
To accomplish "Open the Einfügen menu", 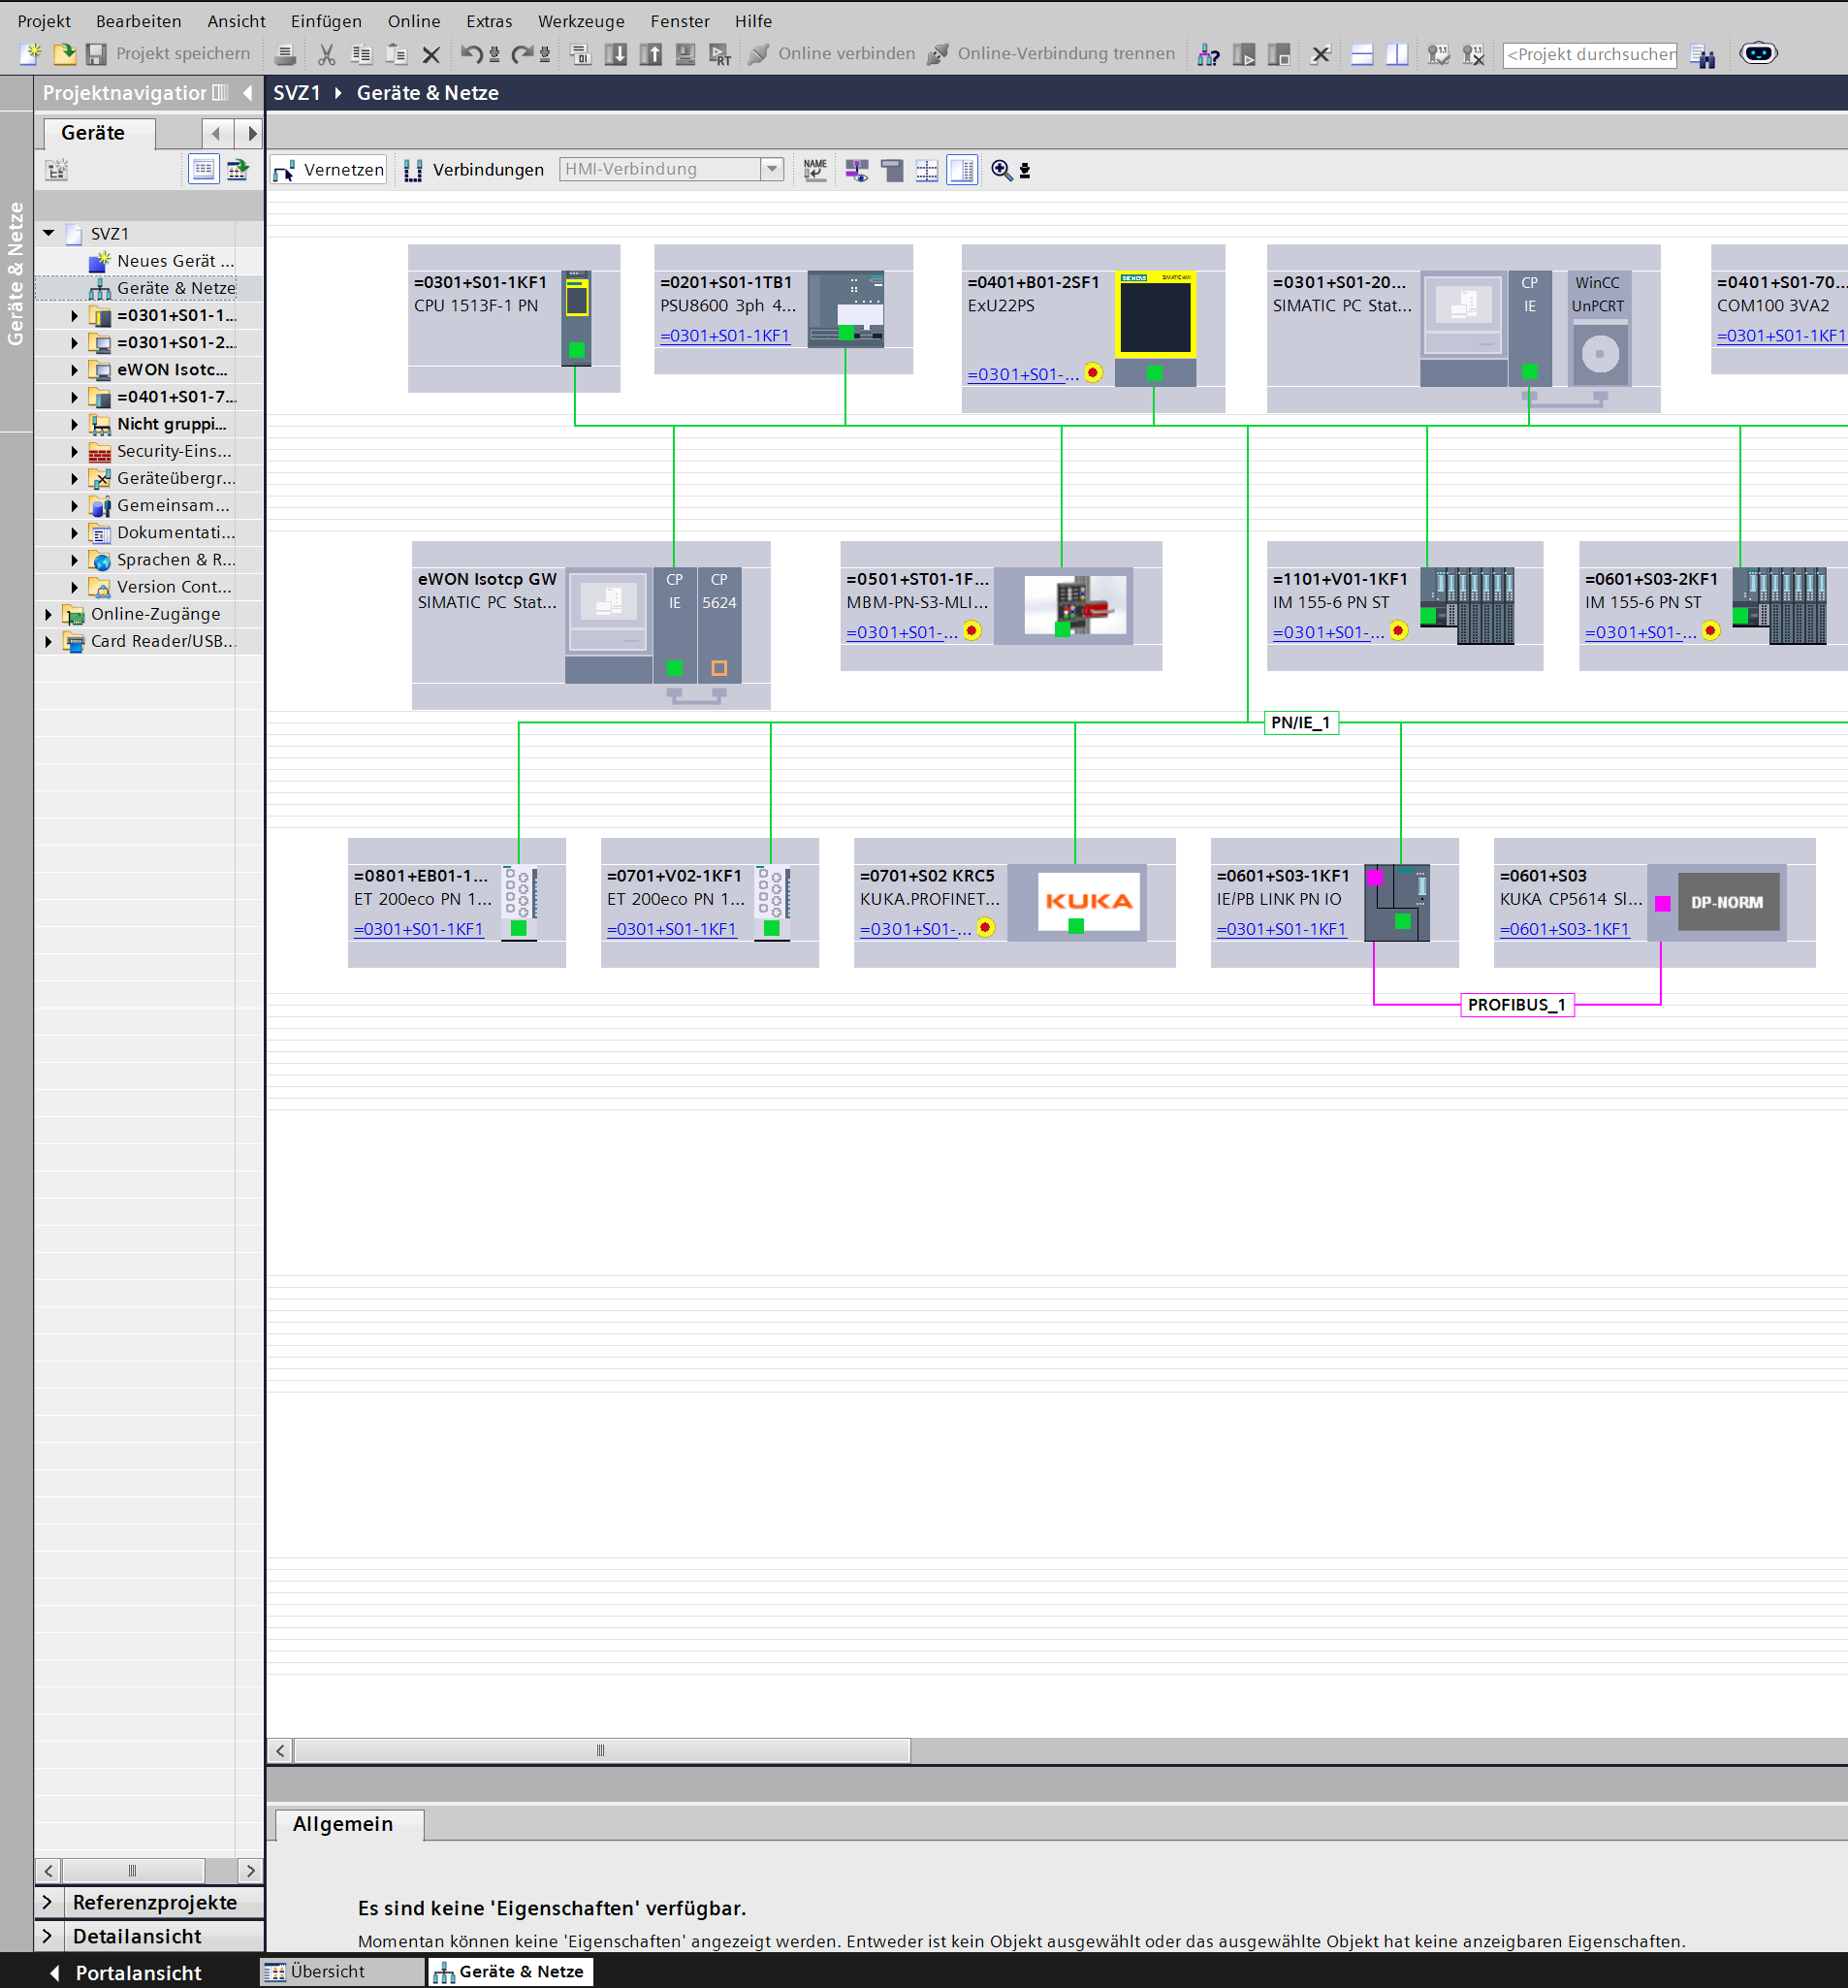I will (326, 21).
